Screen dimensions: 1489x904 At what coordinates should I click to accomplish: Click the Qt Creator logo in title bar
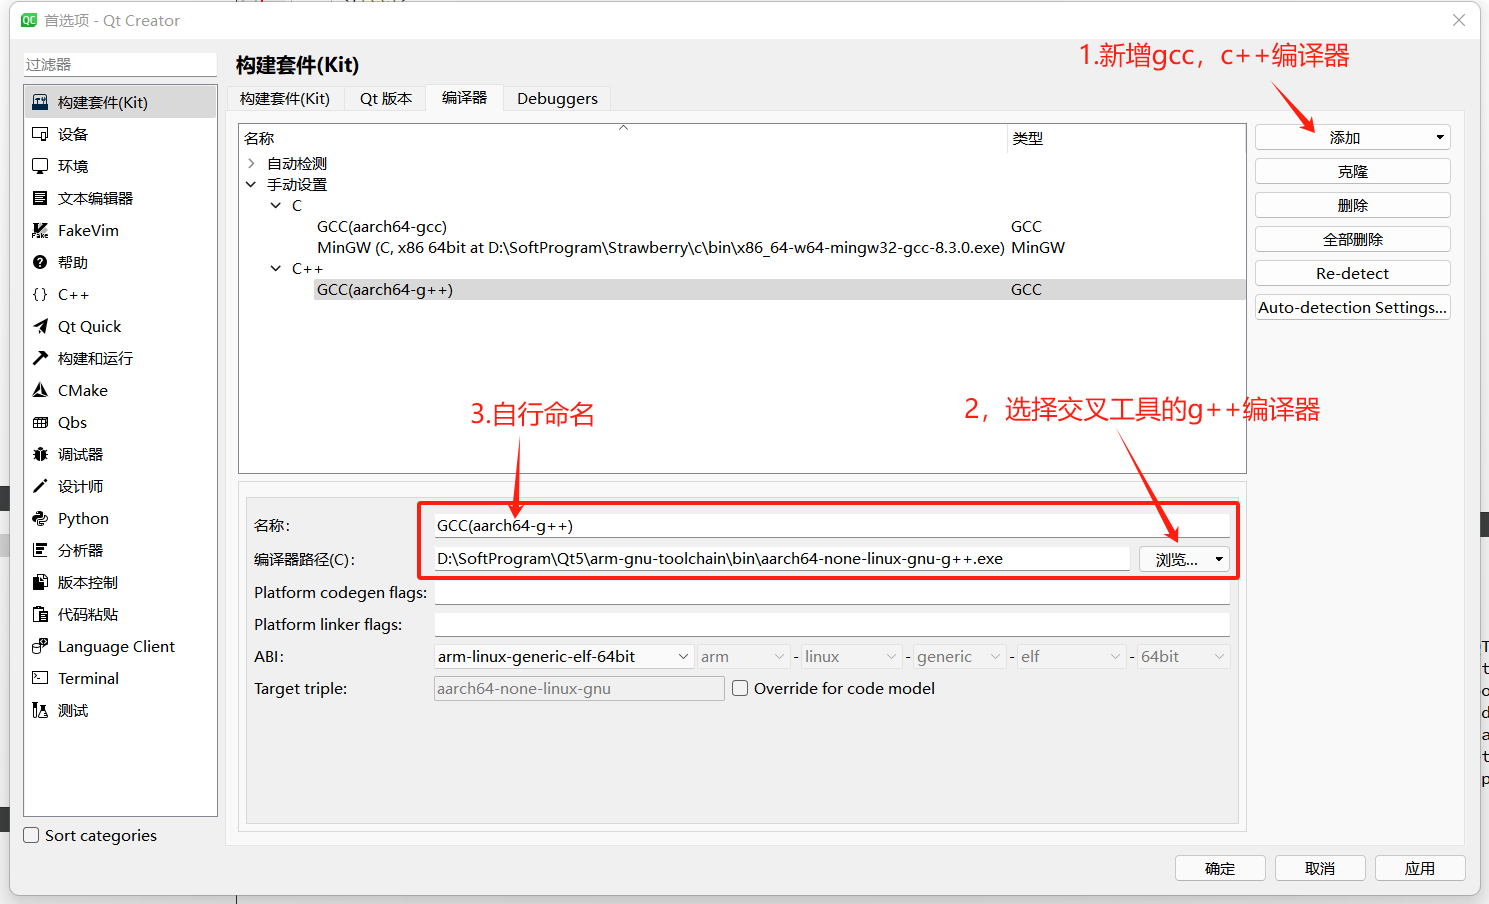coord(29,20)
